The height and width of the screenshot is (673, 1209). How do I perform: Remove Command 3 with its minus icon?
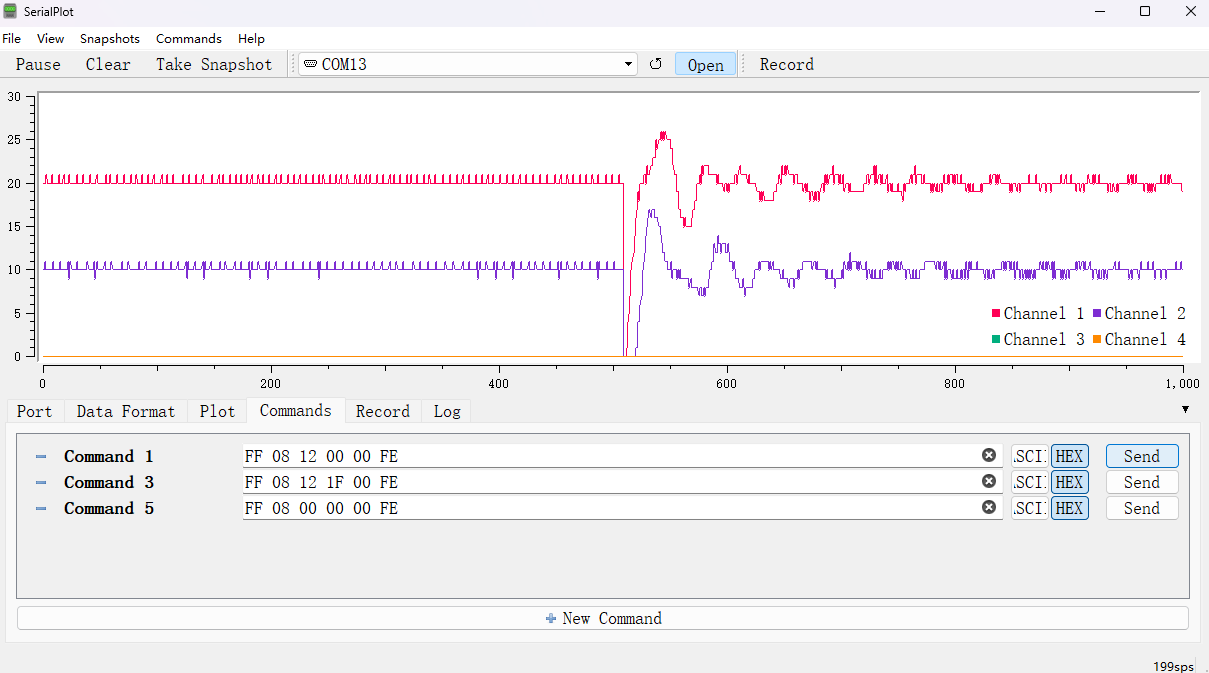pos(41,483)
